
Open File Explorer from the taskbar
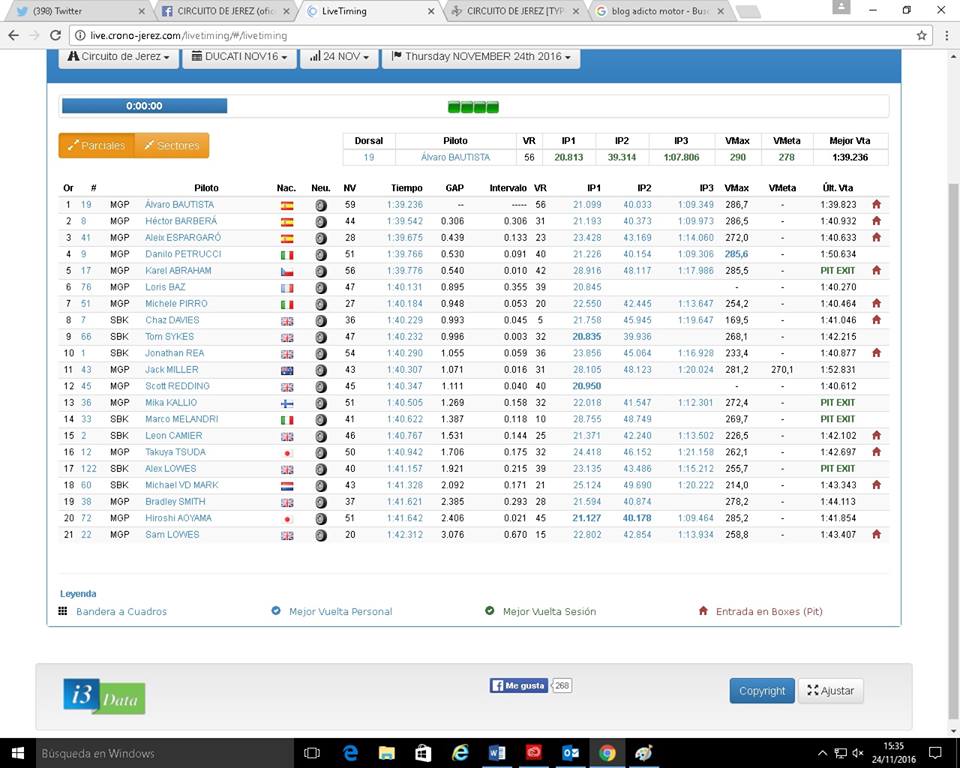click(x=386, y=753)
